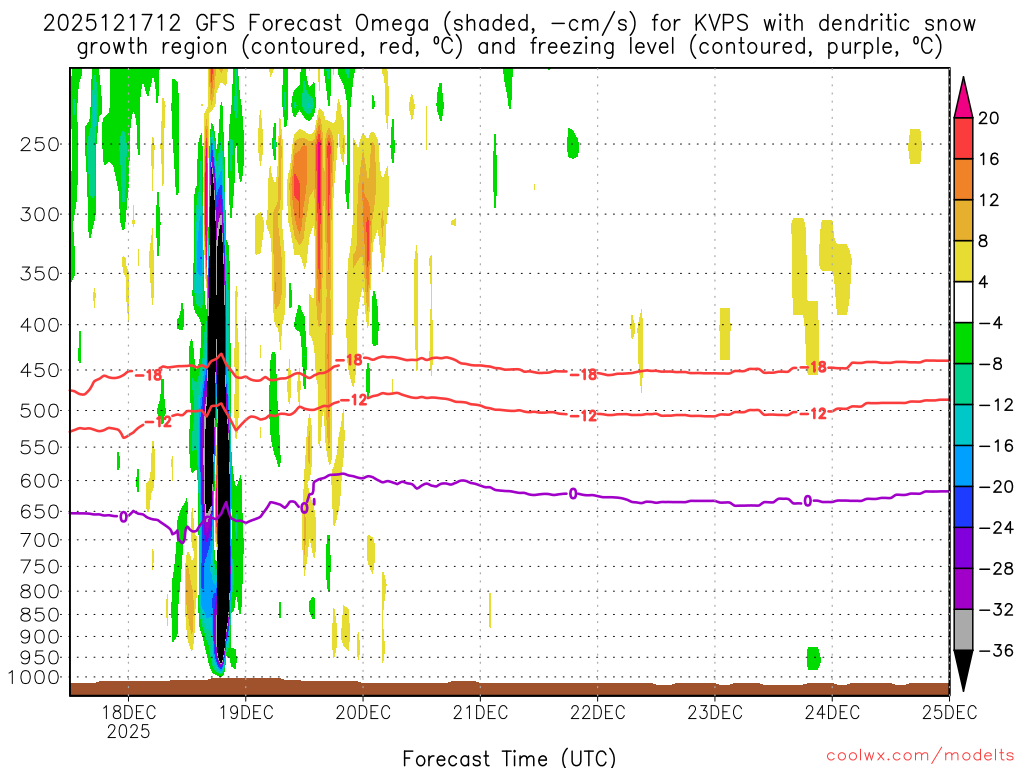Screen dimensions: 1024x768
Task: Click the 25DEC date label
Action: [950, 712]
